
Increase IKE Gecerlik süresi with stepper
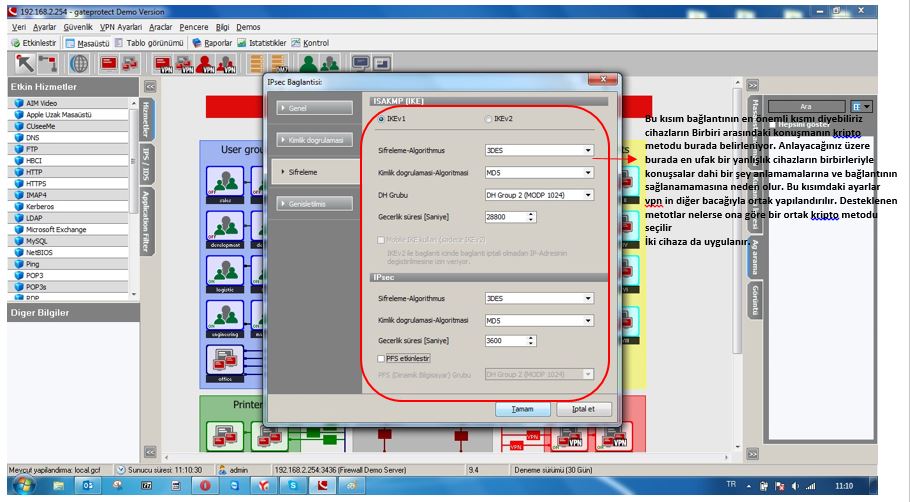click(531, 213)
